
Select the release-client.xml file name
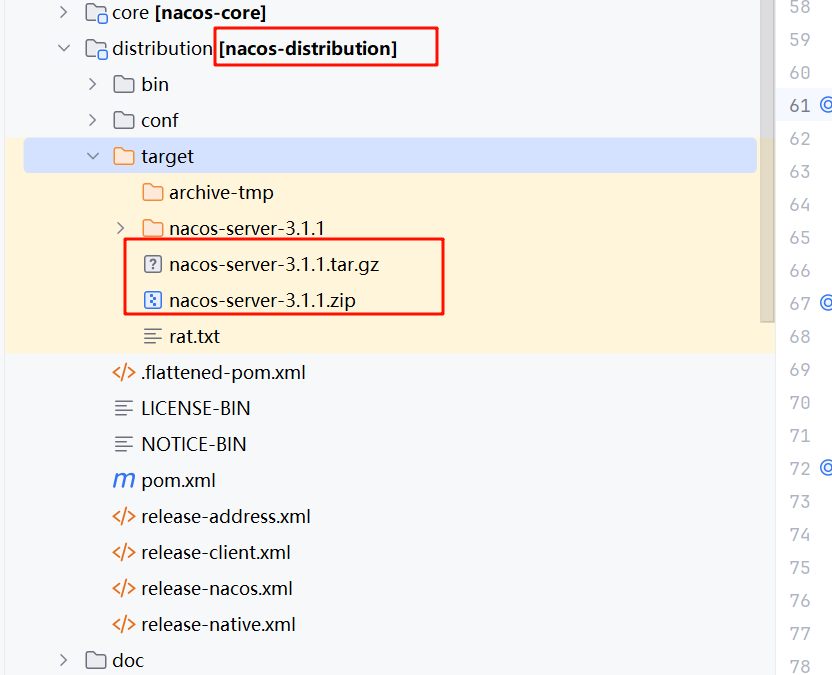pyautogui.click(x=215, y=552)
